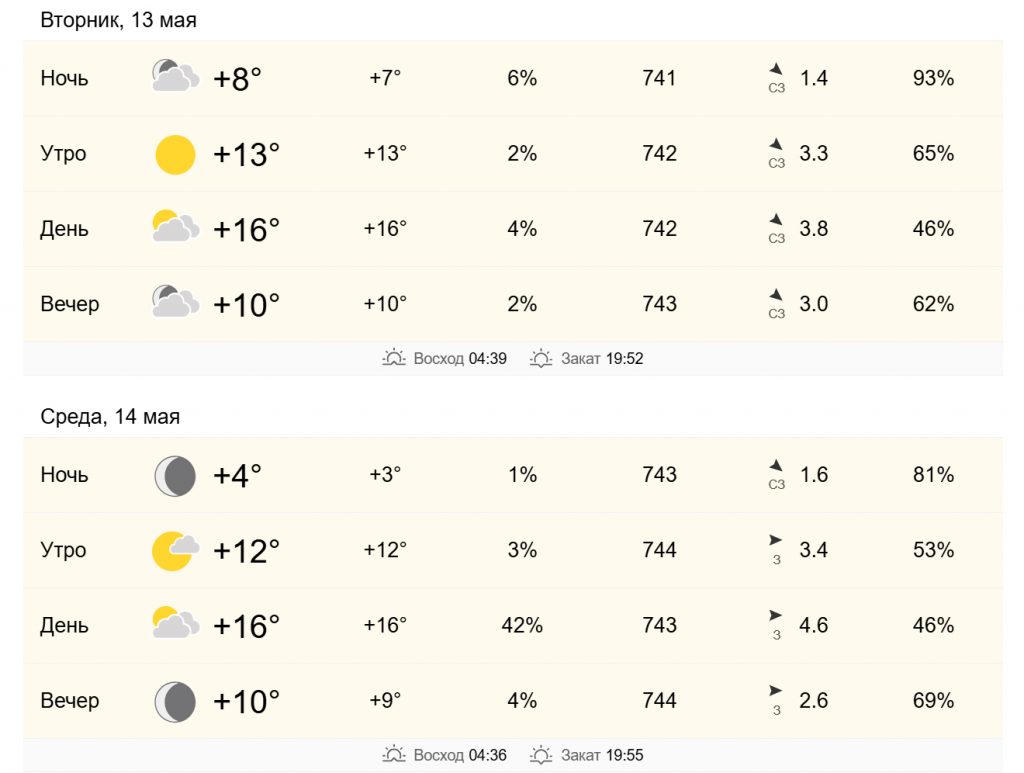Select the Среда, 14 мая heading

pos(110,417)
